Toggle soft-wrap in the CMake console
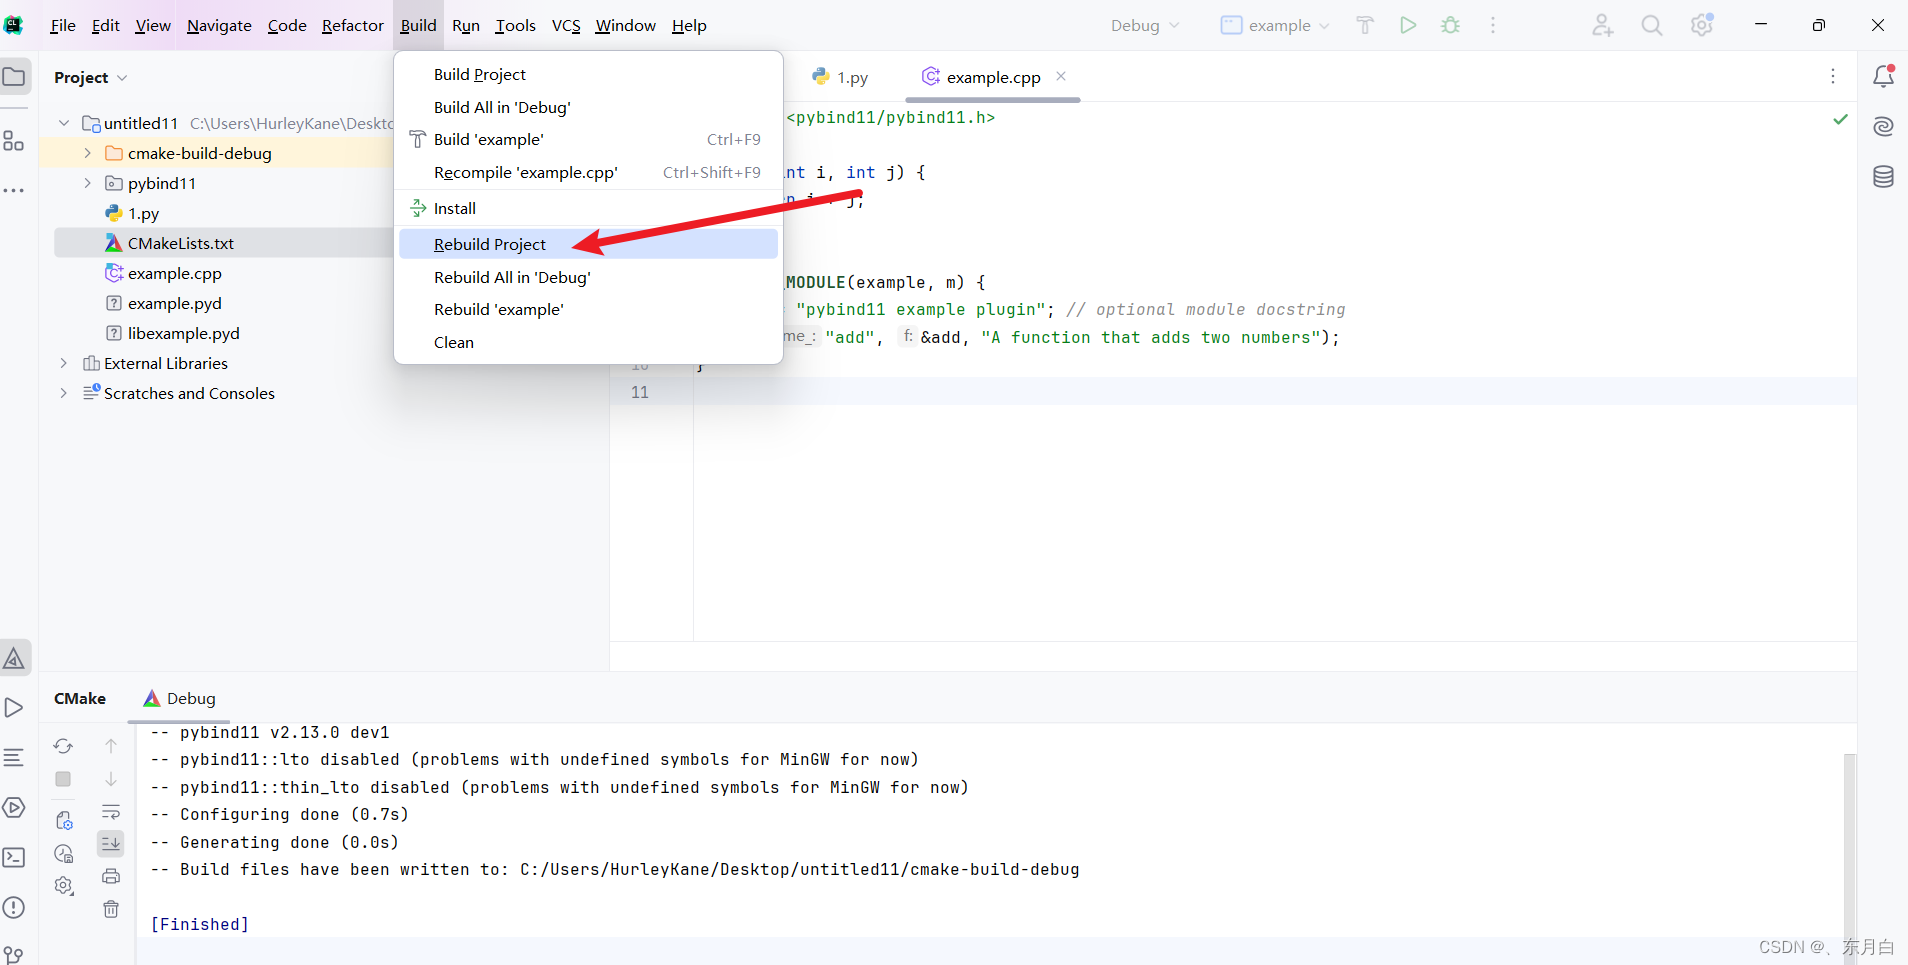1908x965 pixels. coord(111,811)
